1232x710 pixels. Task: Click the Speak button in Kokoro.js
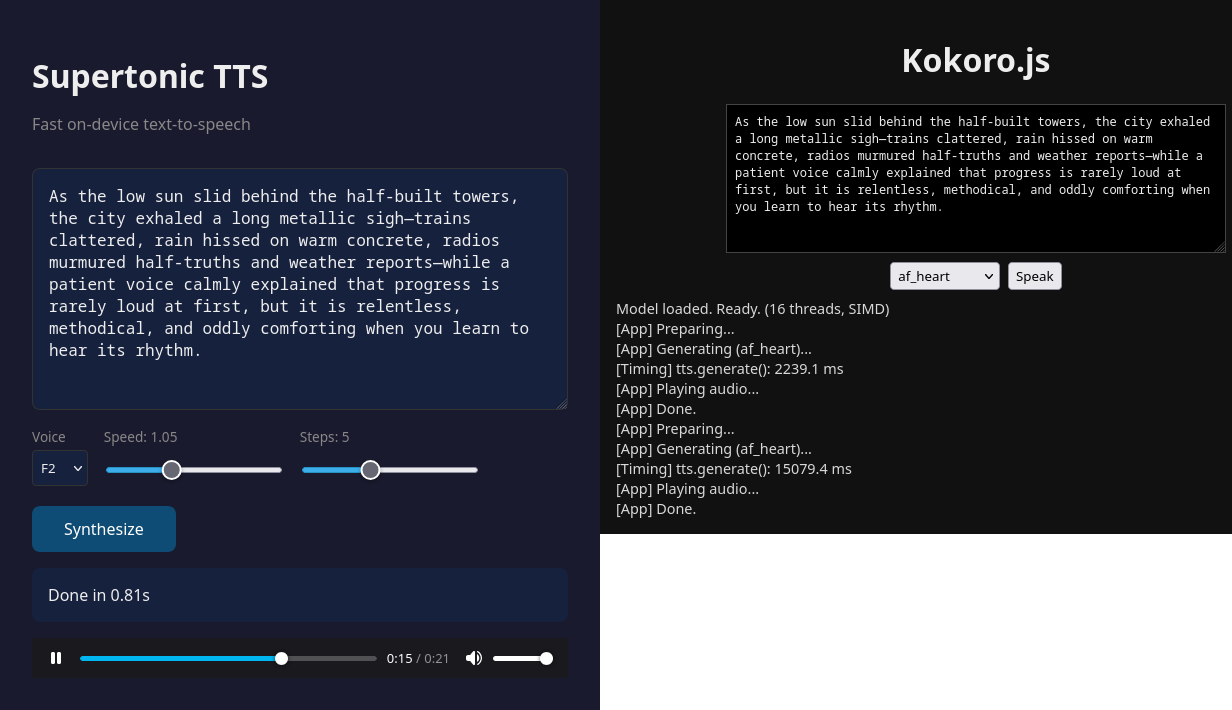[x=1035, y=276]
